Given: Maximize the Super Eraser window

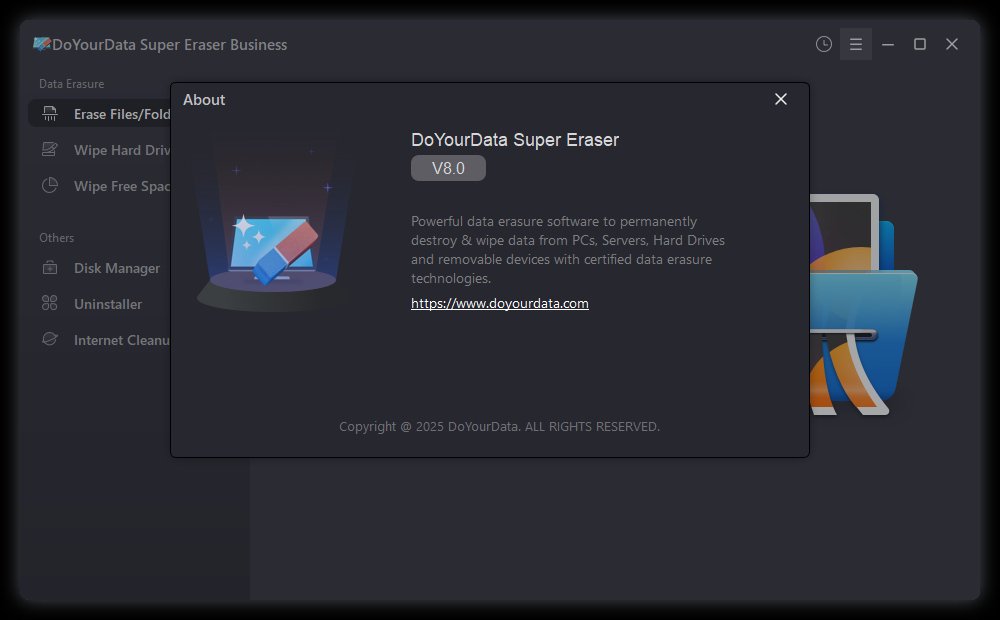Looking at the screenshot, I should (920, 44).
